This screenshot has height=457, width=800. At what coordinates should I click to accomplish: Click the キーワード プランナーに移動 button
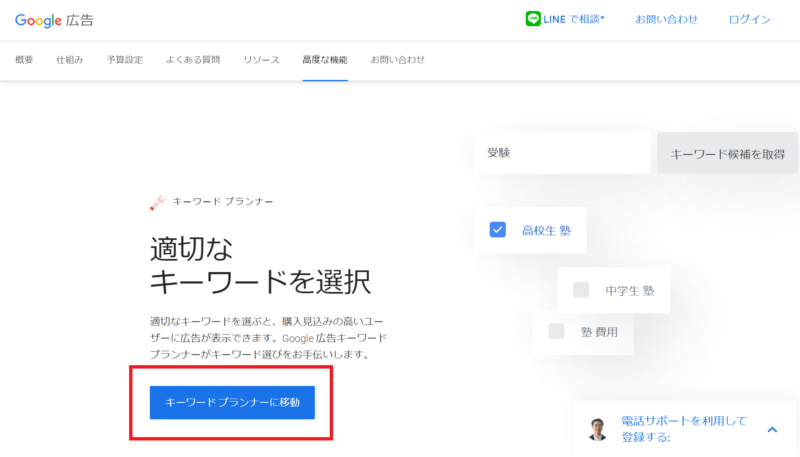[x=232, y=402]
